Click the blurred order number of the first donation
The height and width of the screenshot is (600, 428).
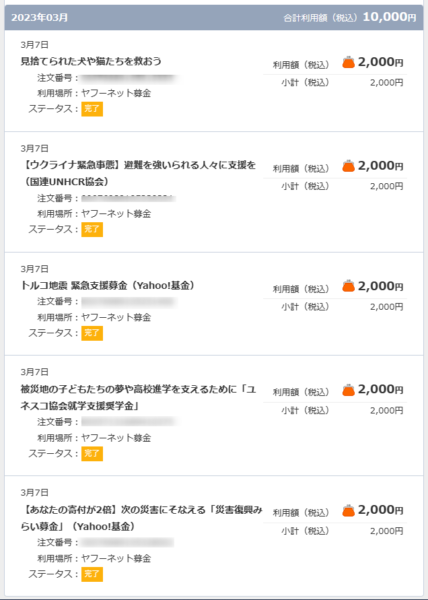click(x=128, y=79)
